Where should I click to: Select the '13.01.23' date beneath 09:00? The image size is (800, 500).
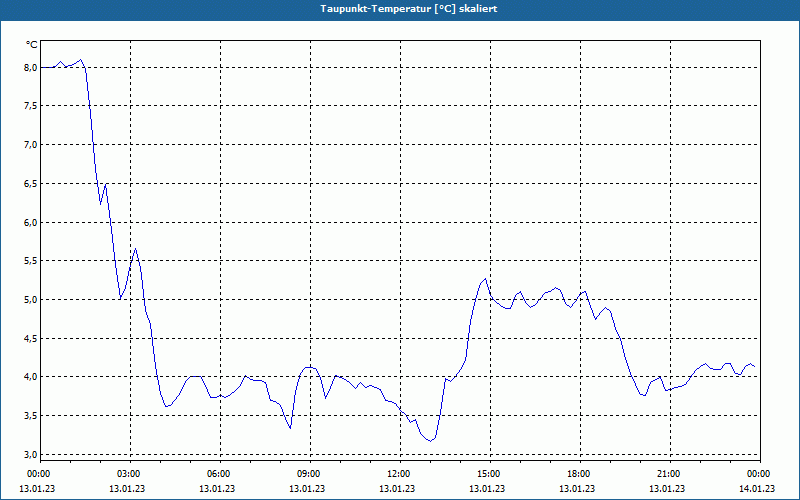coord(307,489)
